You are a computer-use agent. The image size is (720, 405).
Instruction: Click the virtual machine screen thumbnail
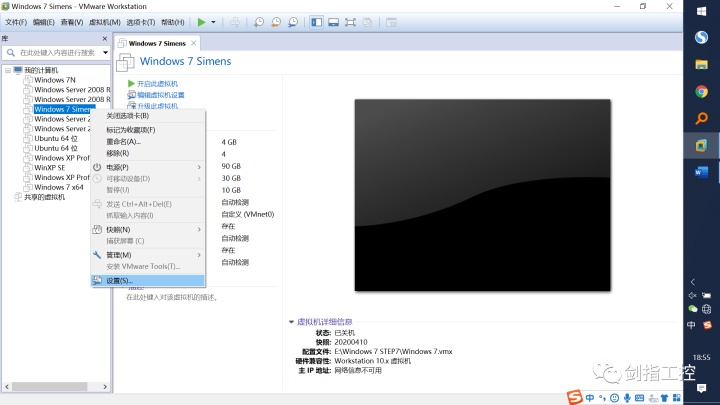pyautogui.click(x=483, y=195)
